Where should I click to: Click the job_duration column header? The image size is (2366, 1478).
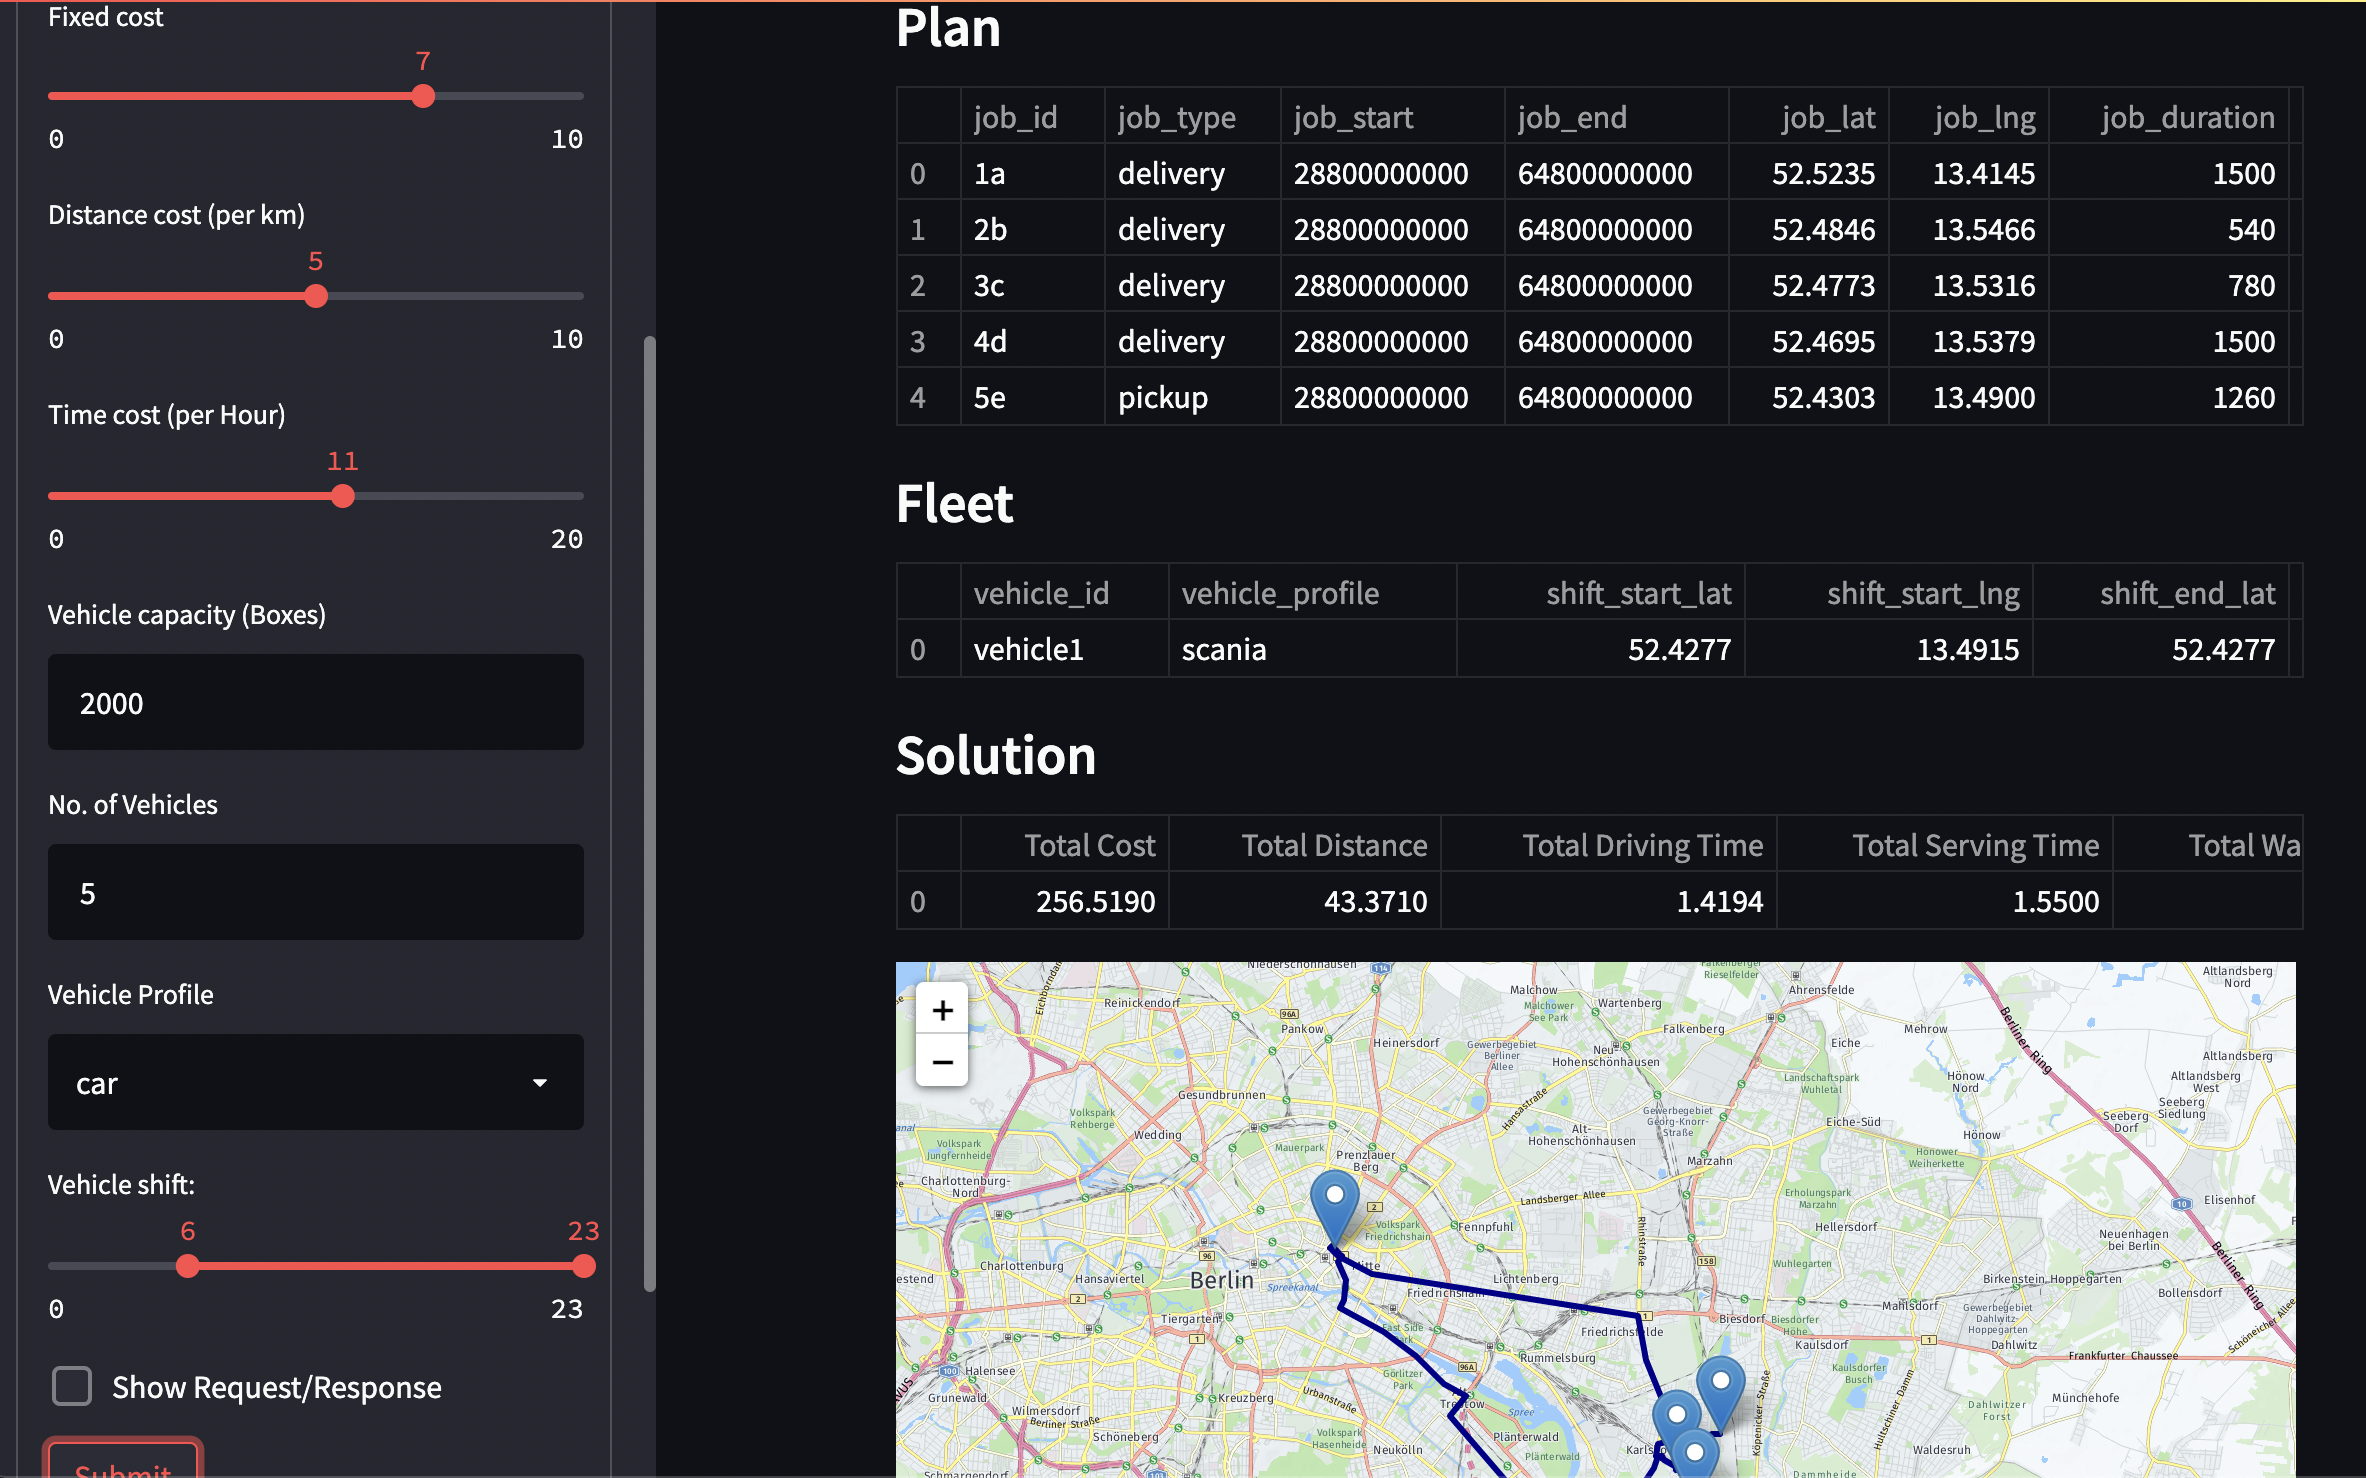tap(2186, 117)
